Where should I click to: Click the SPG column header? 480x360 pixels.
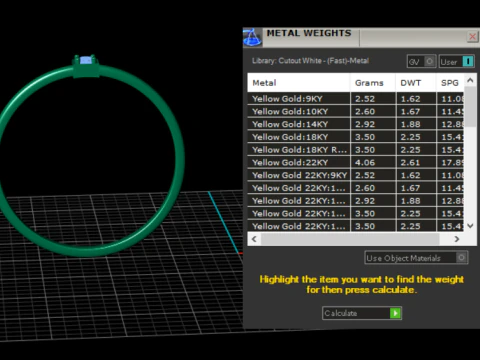(450, 83)
